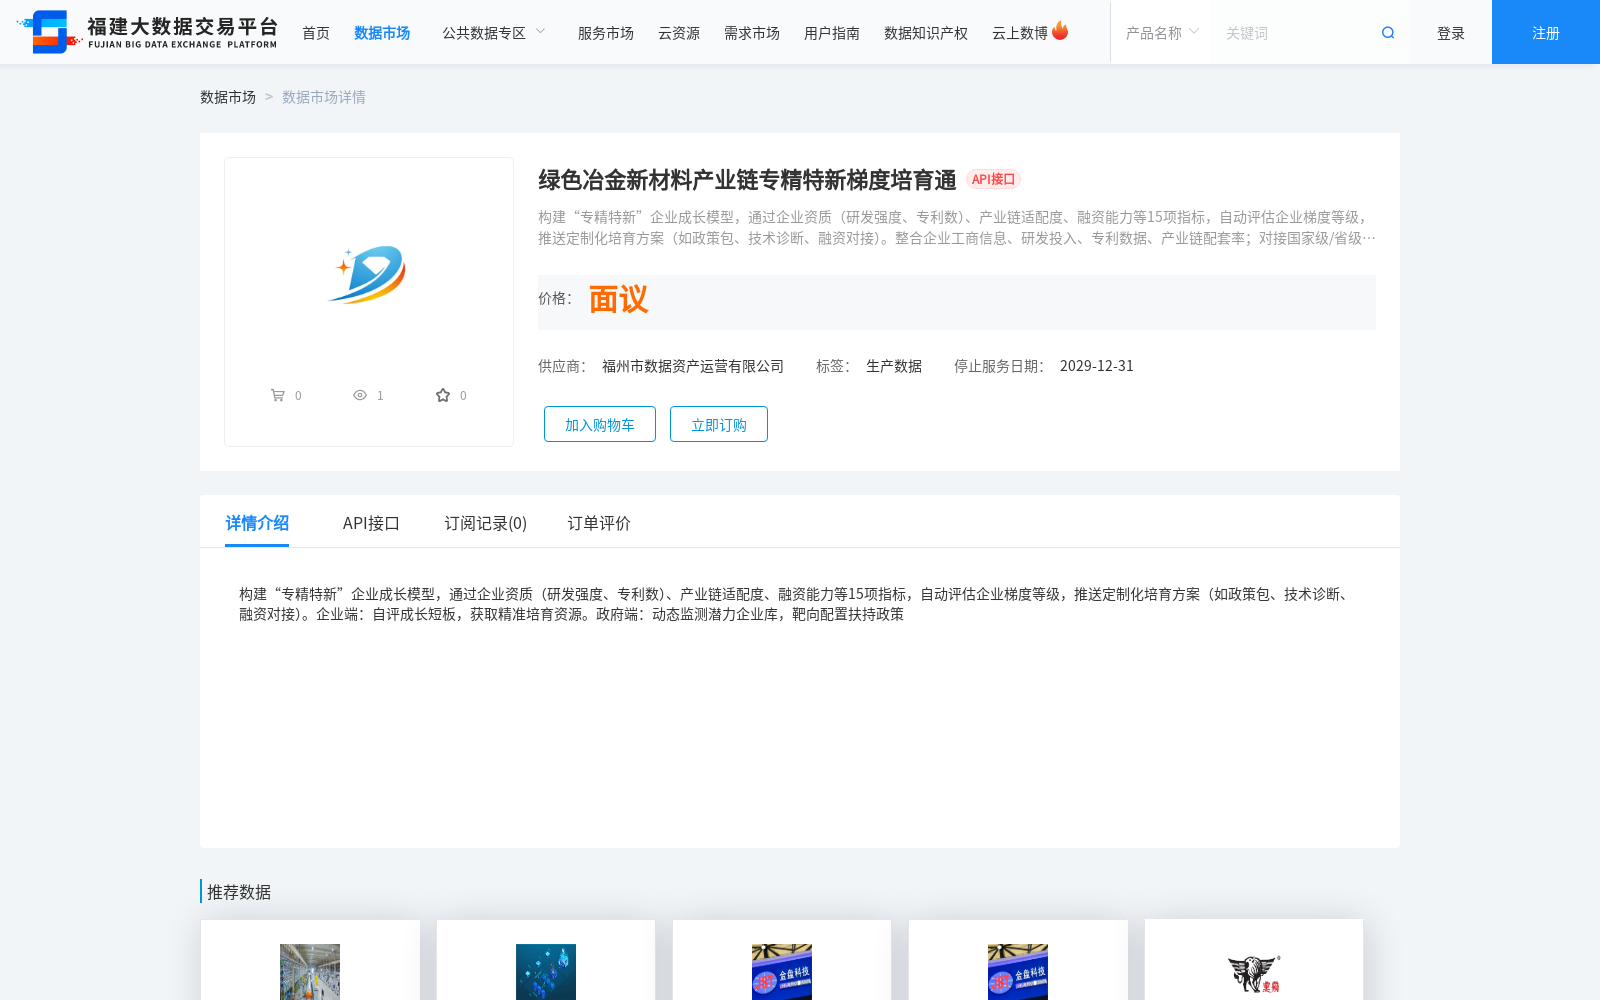
Task: Click 数据市场详情 breadcrumb text
Action: (324, 97)
